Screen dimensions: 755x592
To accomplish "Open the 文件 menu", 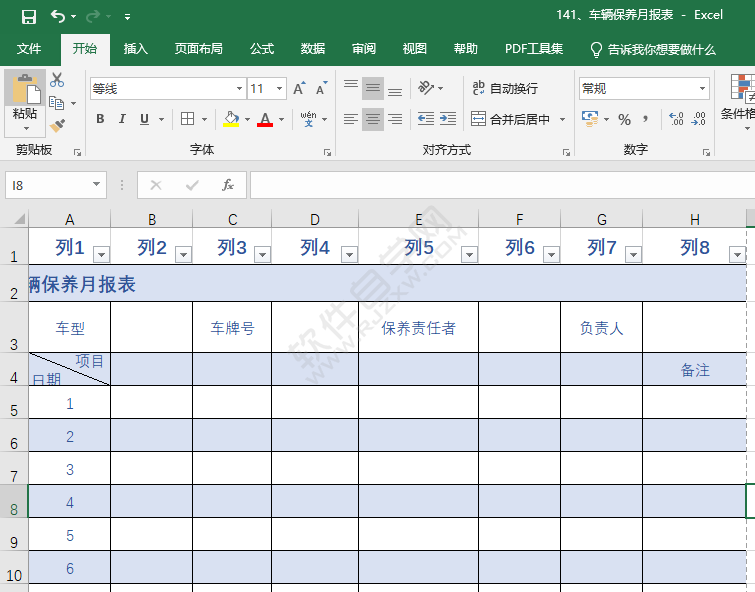I will (29, 49).
